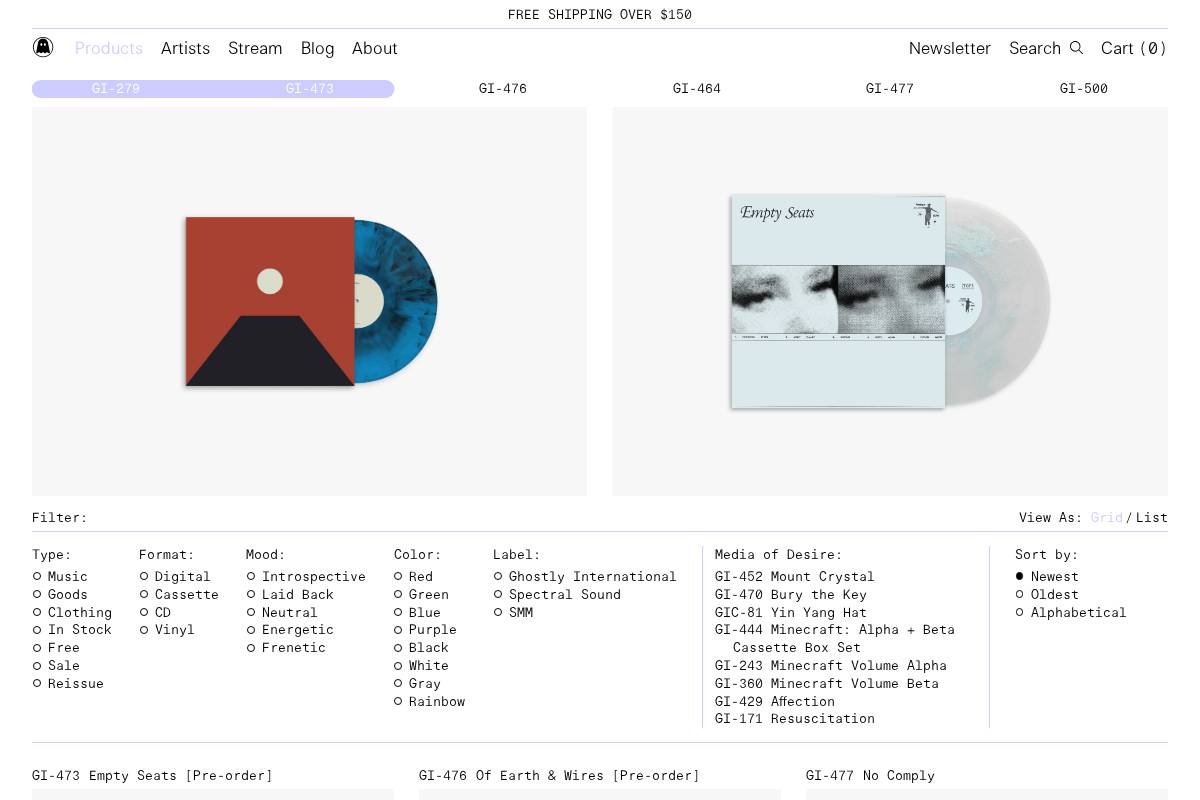1200x800 pixels.
Task: Open GI-171 Resuscitation link
Action: (x=795, y=719)
